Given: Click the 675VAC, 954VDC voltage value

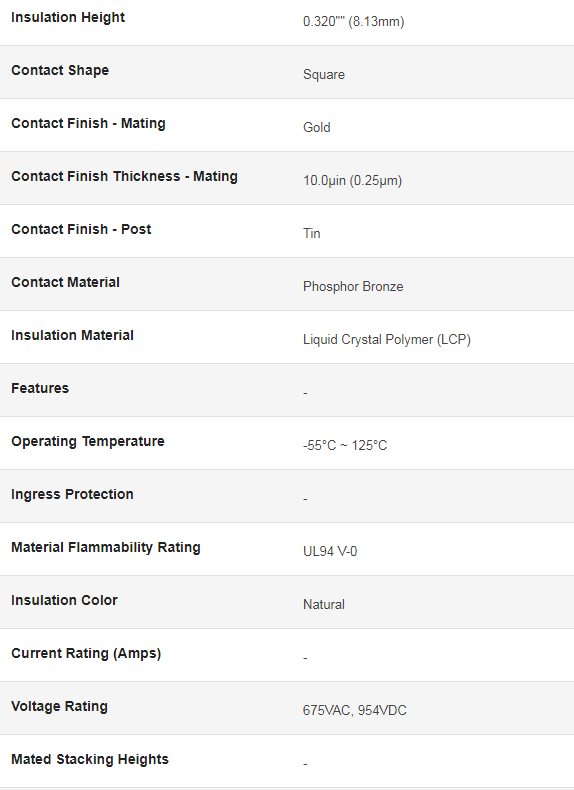Looking at the screenshot, I should (355, 710).
